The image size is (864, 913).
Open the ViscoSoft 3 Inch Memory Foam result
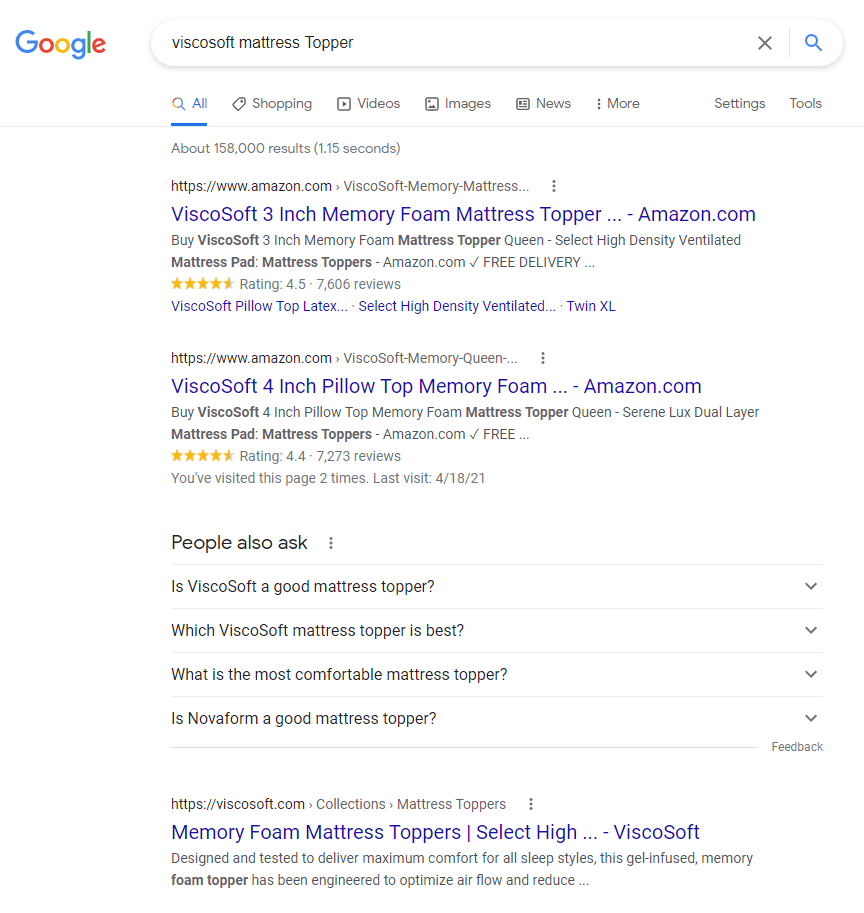(462, 214)
